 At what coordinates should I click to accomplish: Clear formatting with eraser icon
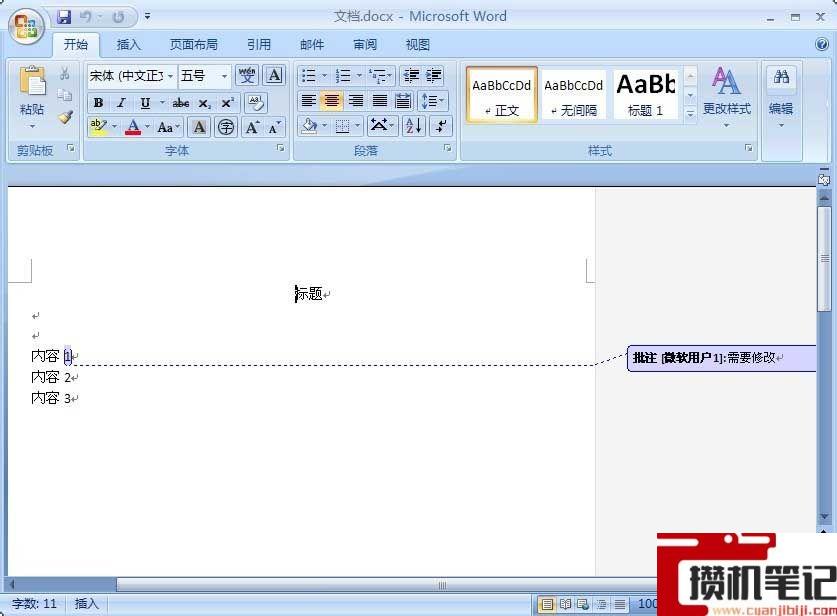pyautogui.click(x=256, y=102)
